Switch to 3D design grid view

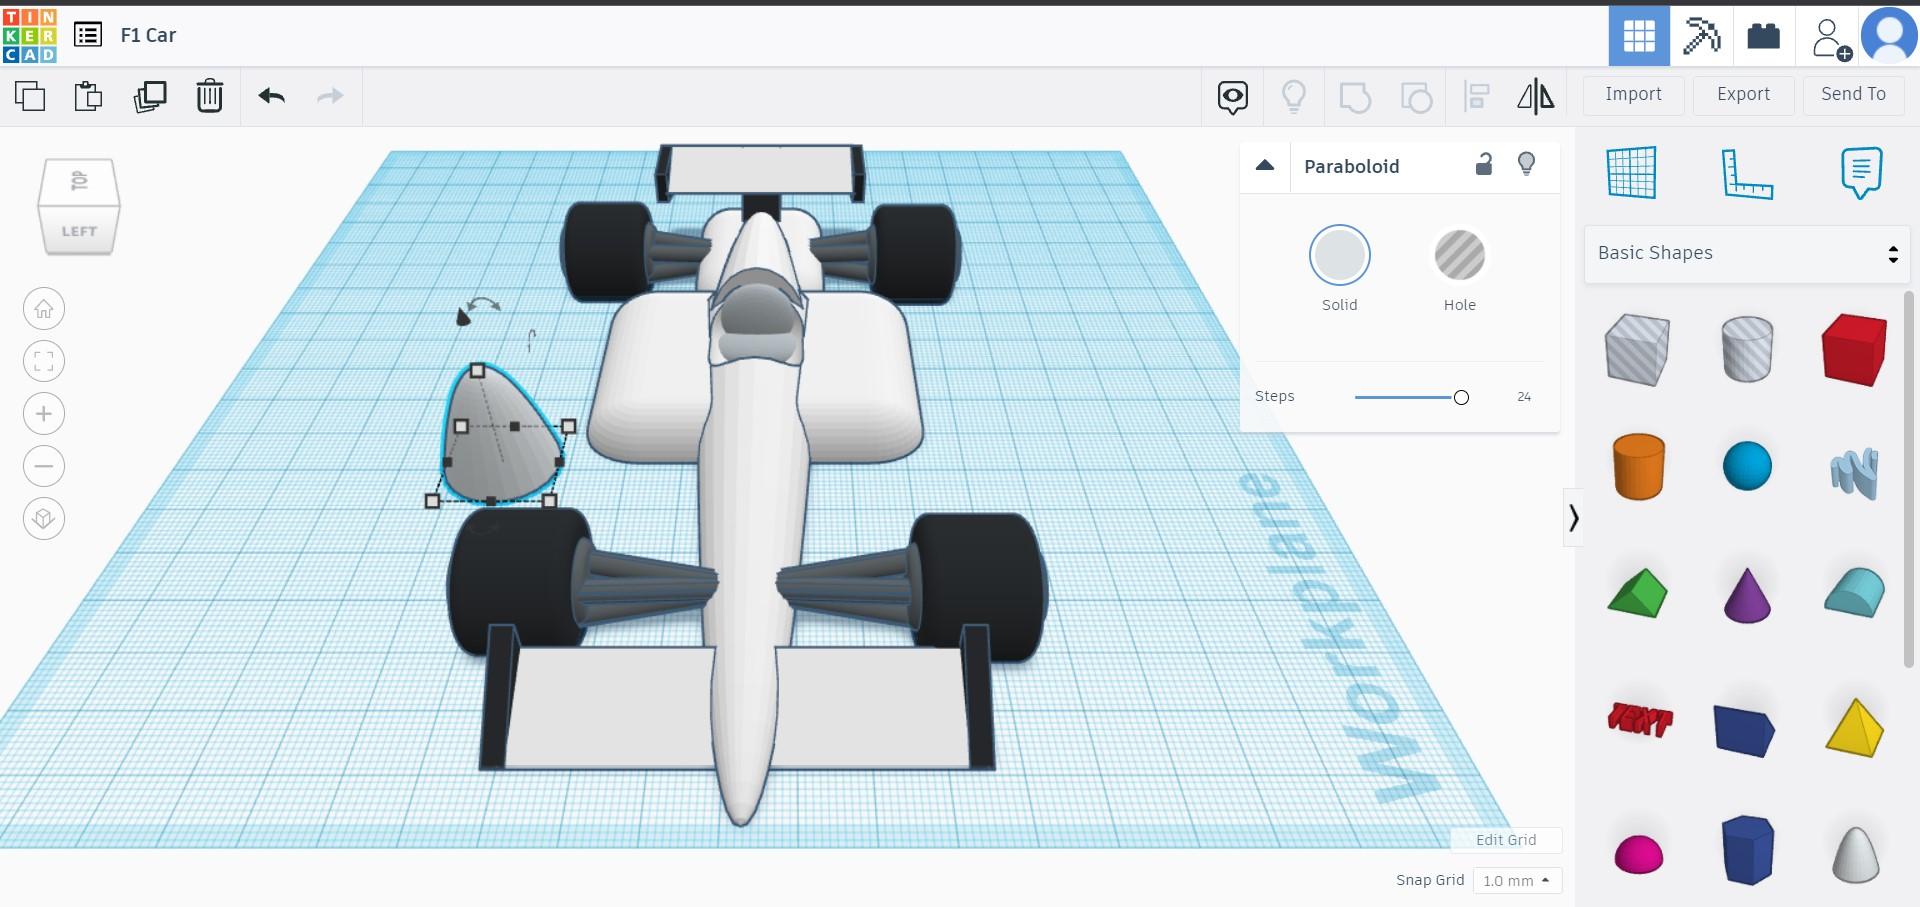click(x=1639, y=36)
